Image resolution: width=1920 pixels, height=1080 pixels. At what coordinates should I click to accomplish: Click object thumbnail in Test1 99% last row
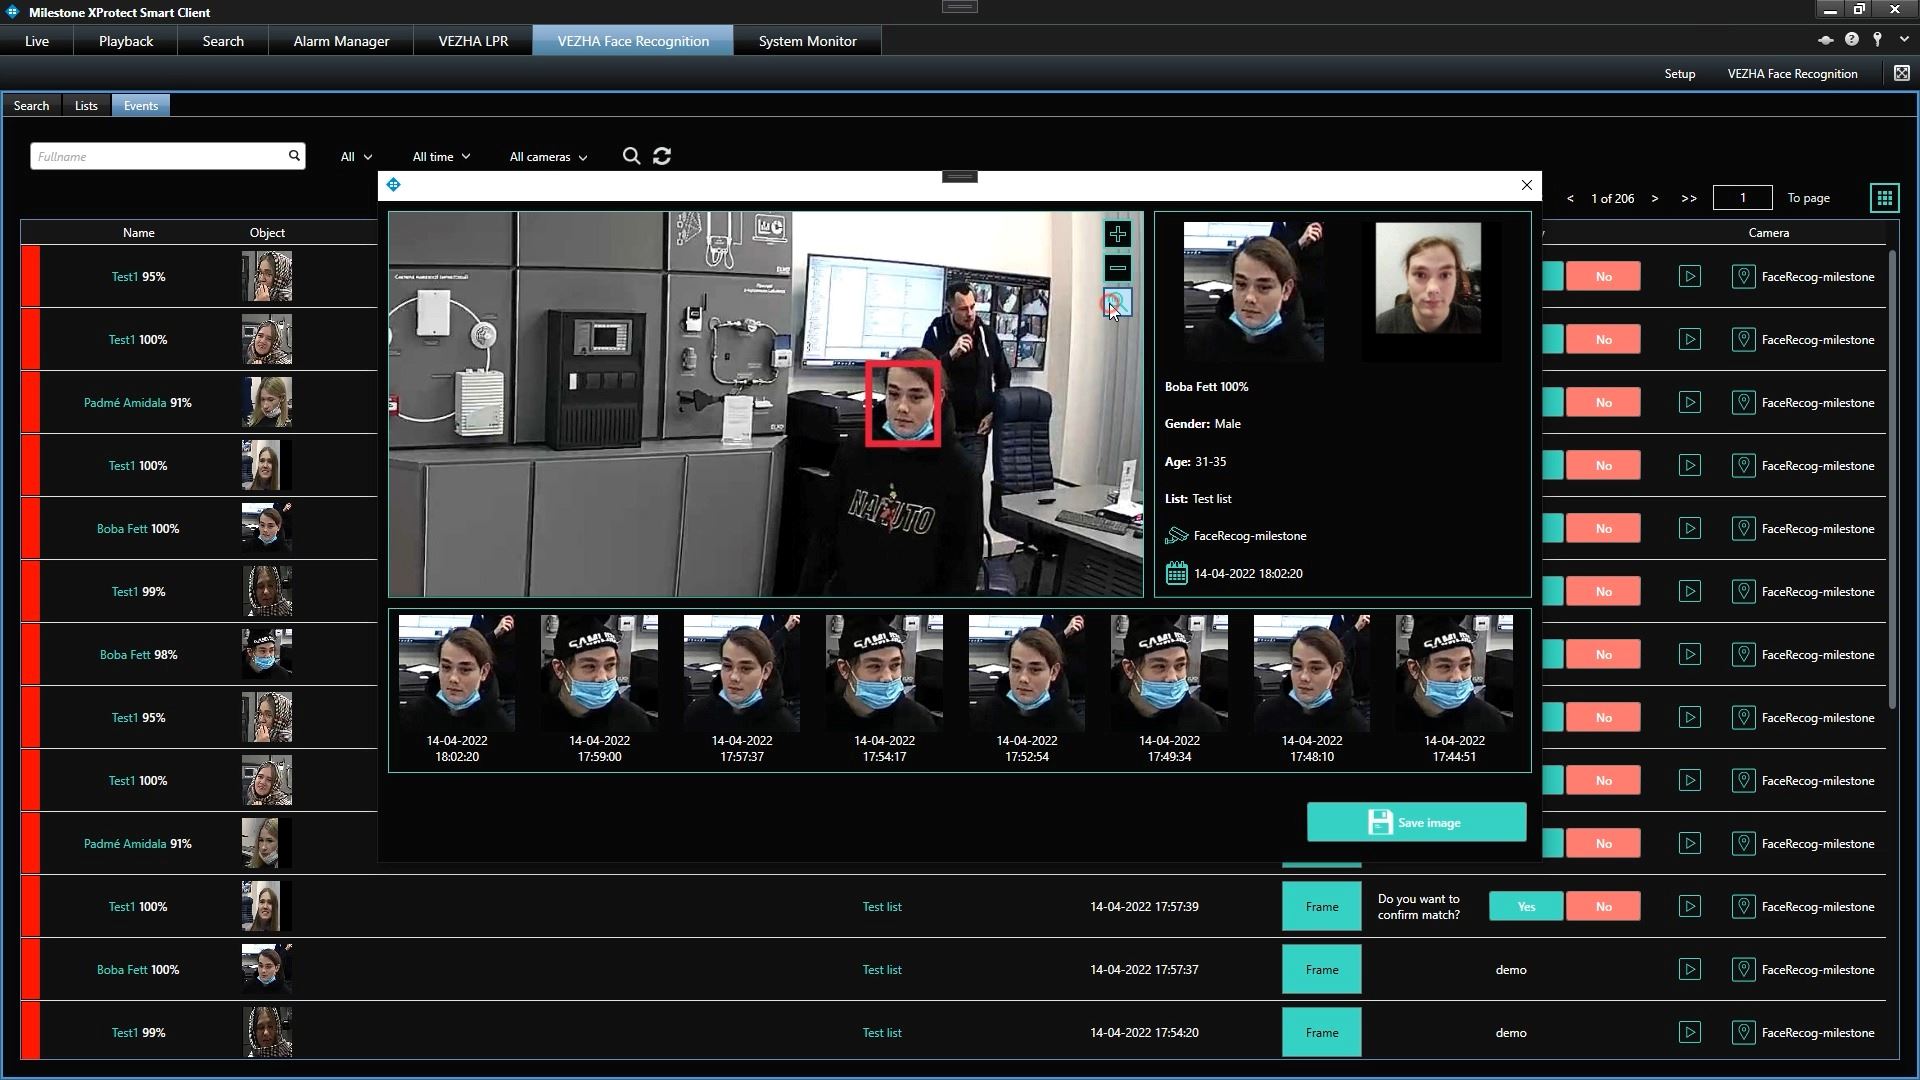267,1033
